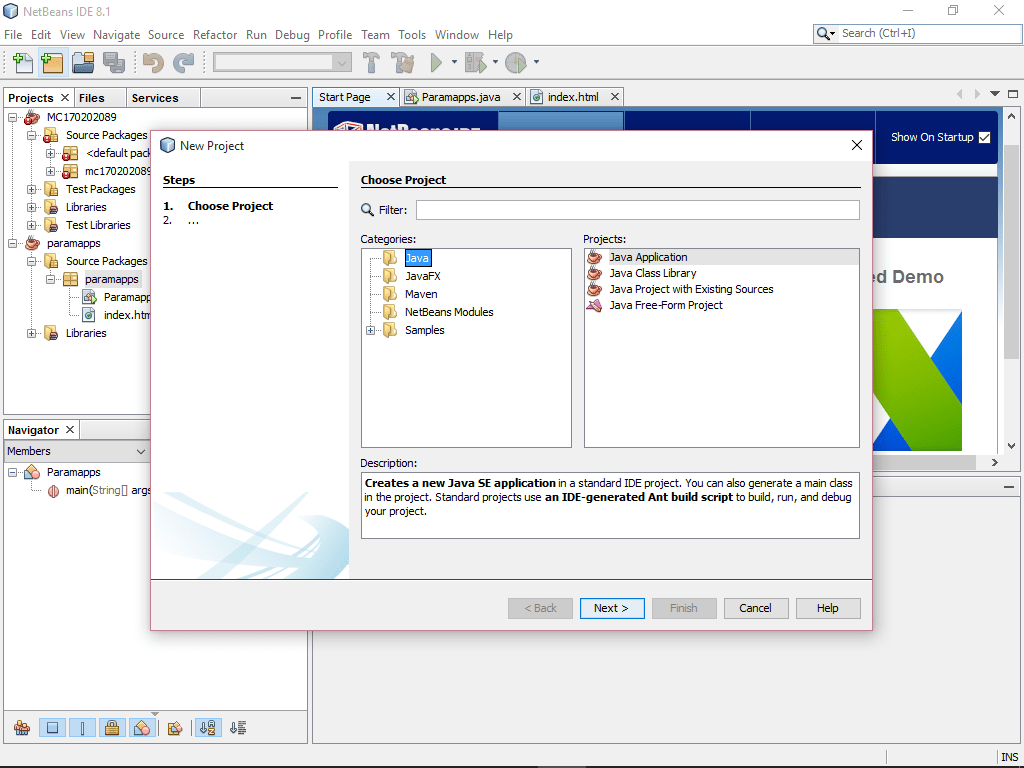Expand the Test Packages node
This screenshot has width=1024, height=768.
31,189
